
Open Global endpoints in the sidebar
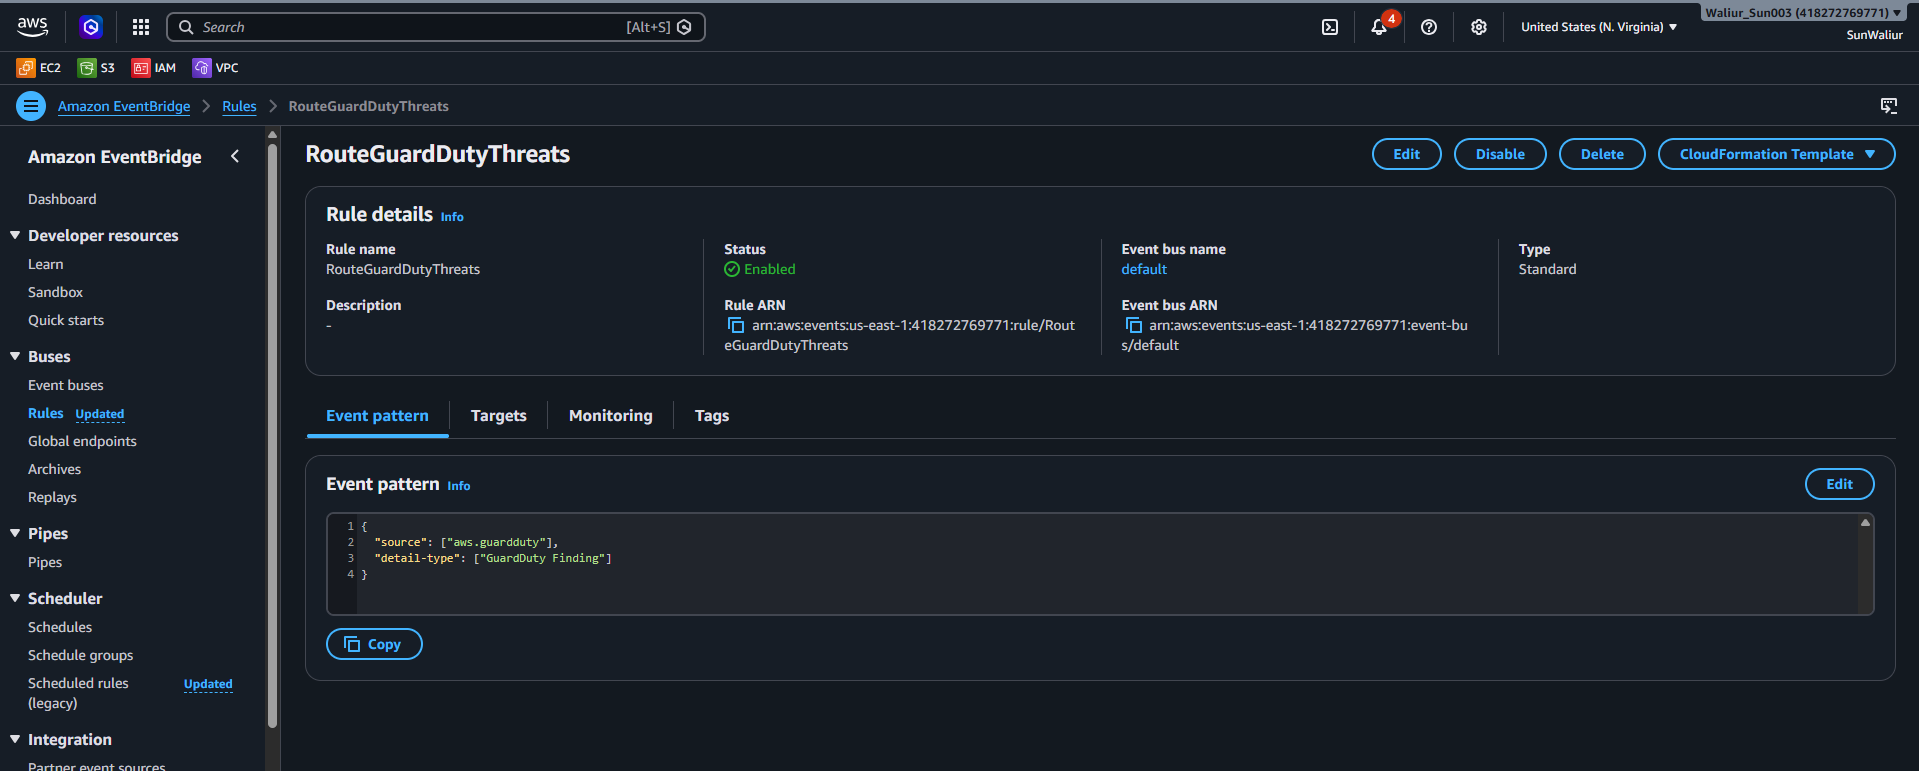[82, 441]
